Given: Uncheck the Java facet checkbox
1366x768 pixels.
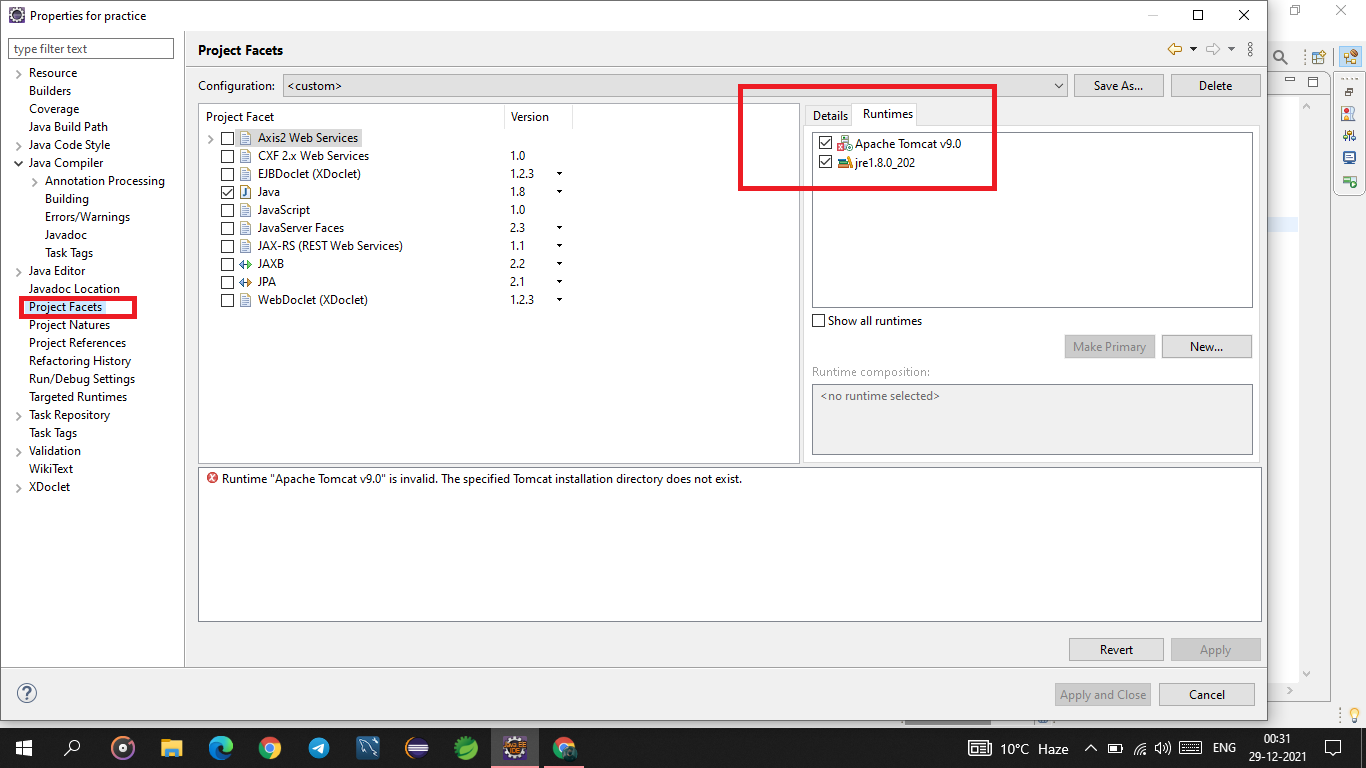Looking at the screenshot, I should [227, 192].
